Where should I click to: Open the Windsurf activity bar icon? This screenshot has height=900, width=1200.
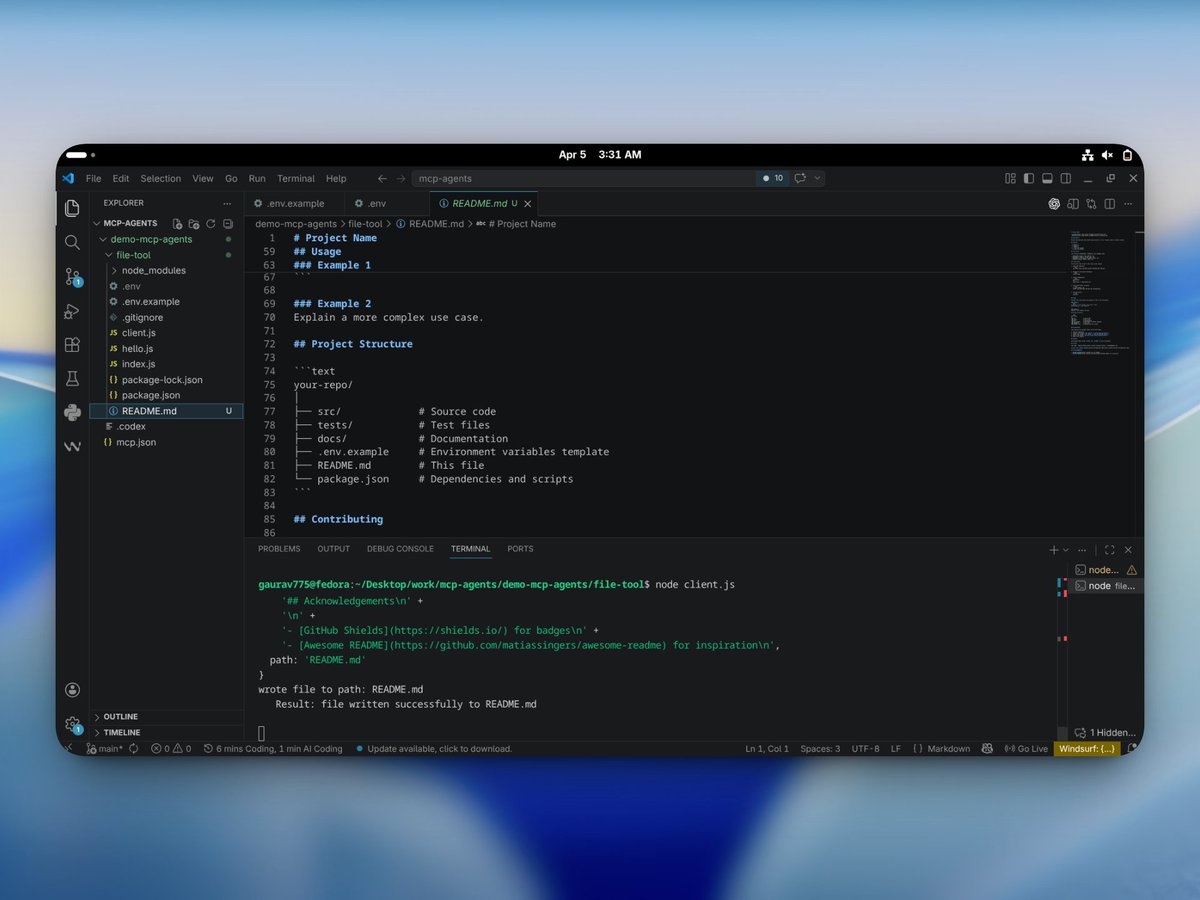(72, 446)
